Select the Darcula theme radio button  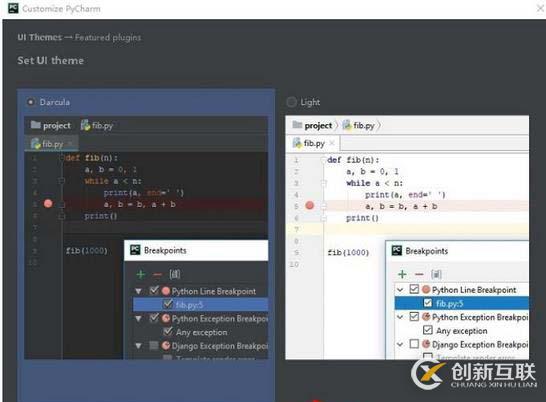coord(31,102)
